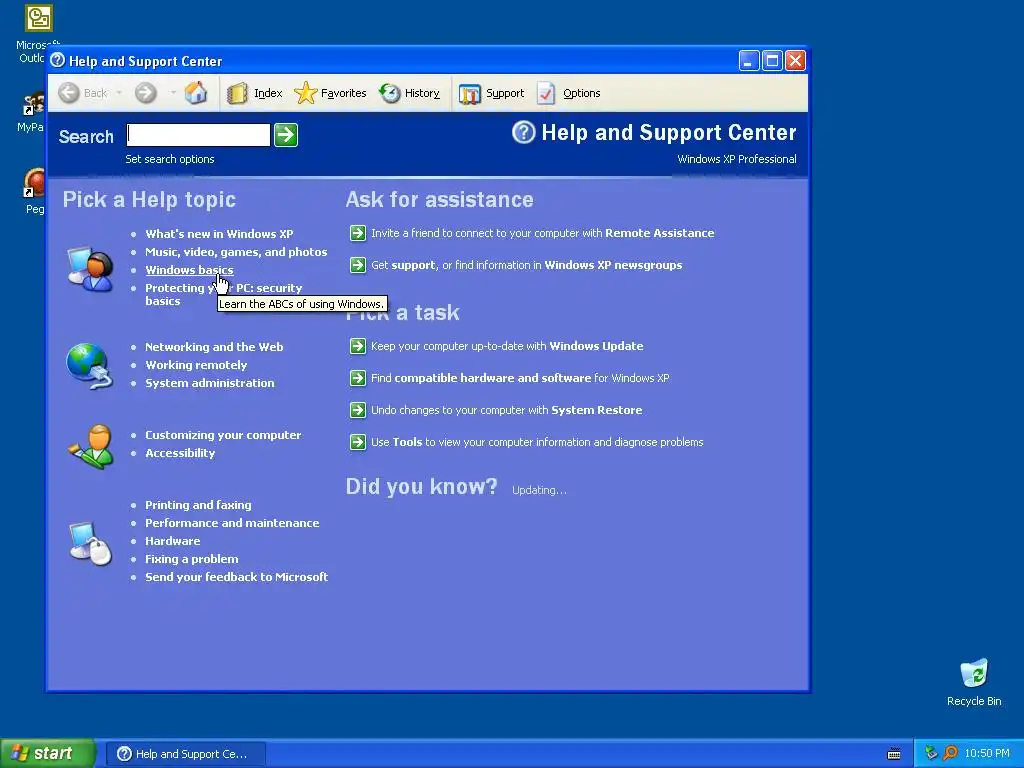Click the computer and mouse hardware icon
Viewport: 1024px width, 768px height.
click(x=90, y=543)
